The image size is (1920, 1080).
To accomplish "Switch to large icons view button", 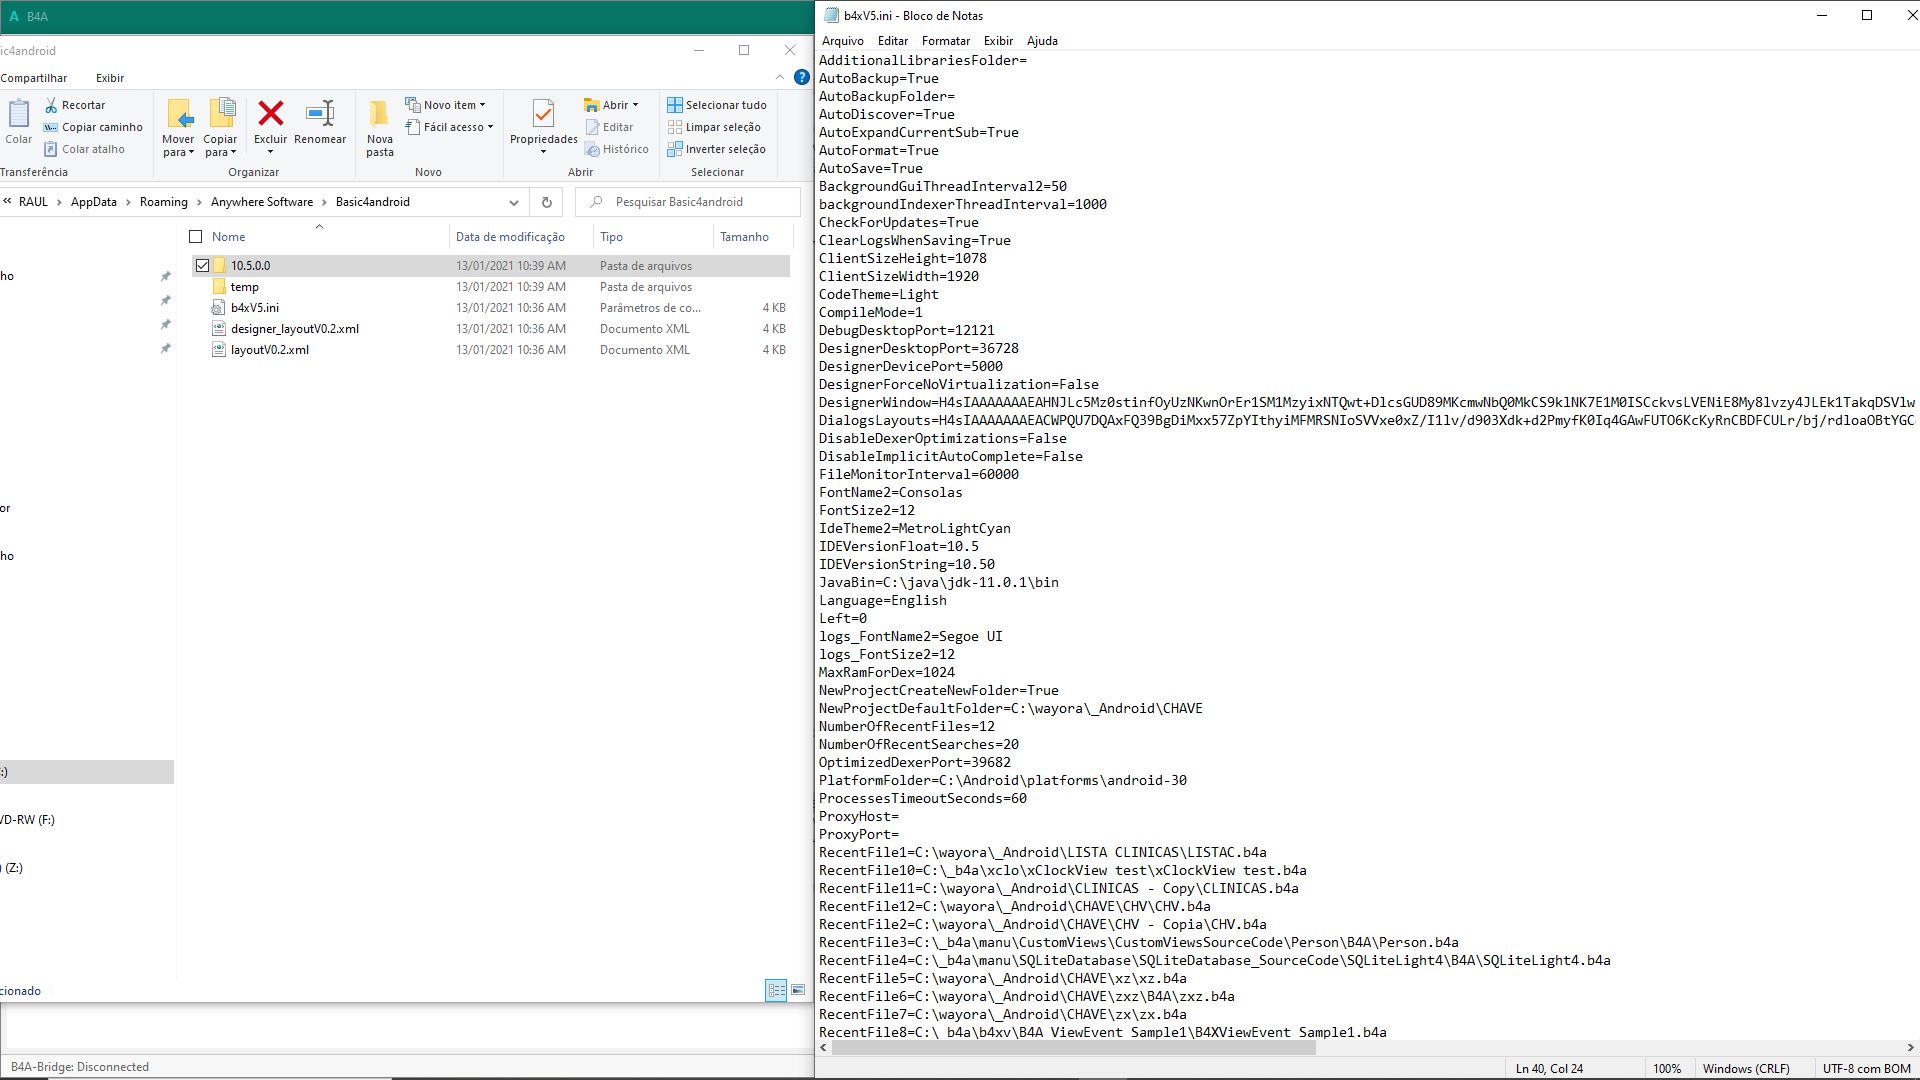I will click(x=798, y=990).
